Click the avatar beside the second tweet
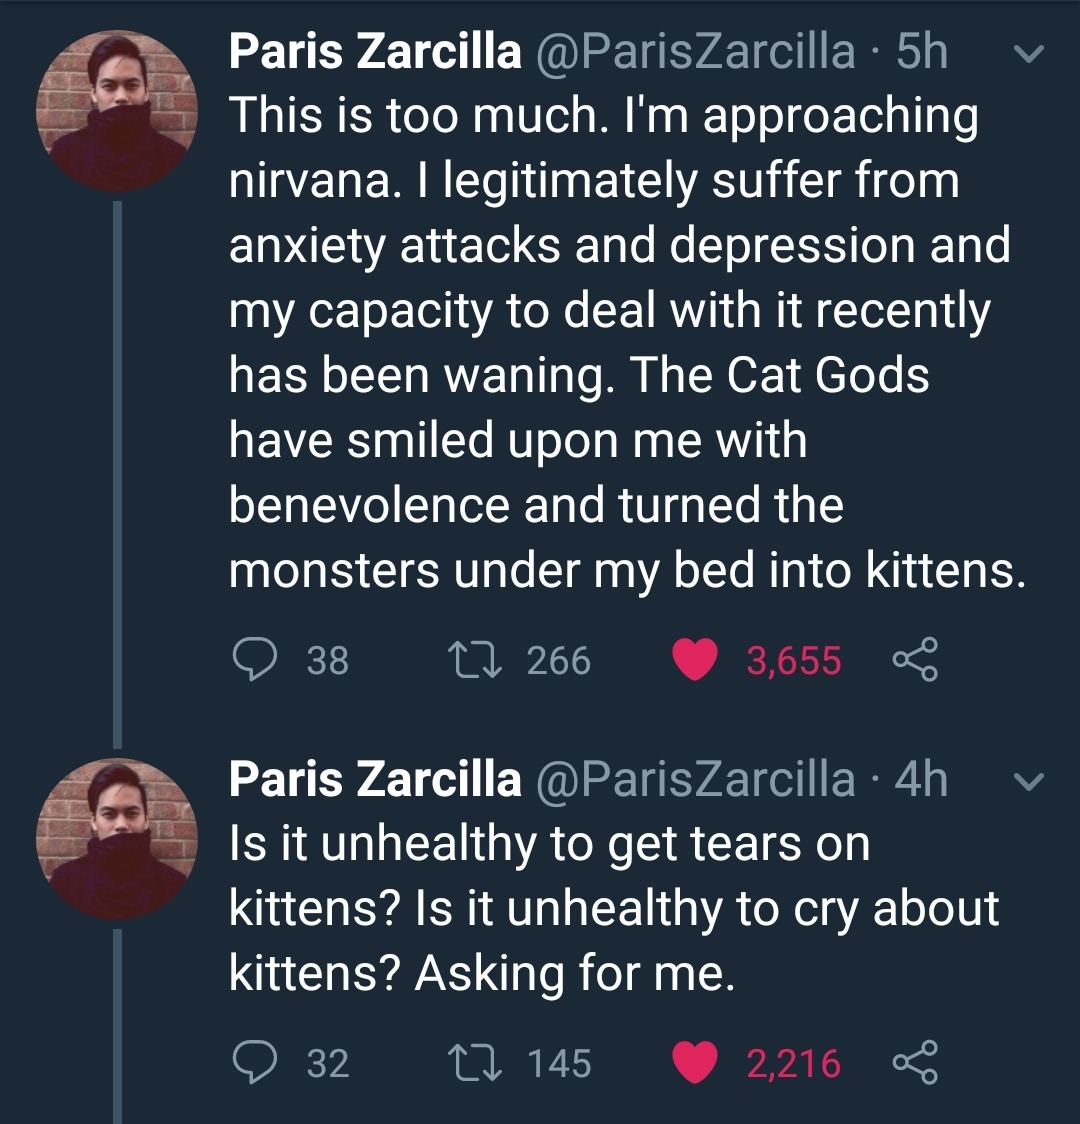Viewport: 1080px width, 1124px height. click(116, 838)
